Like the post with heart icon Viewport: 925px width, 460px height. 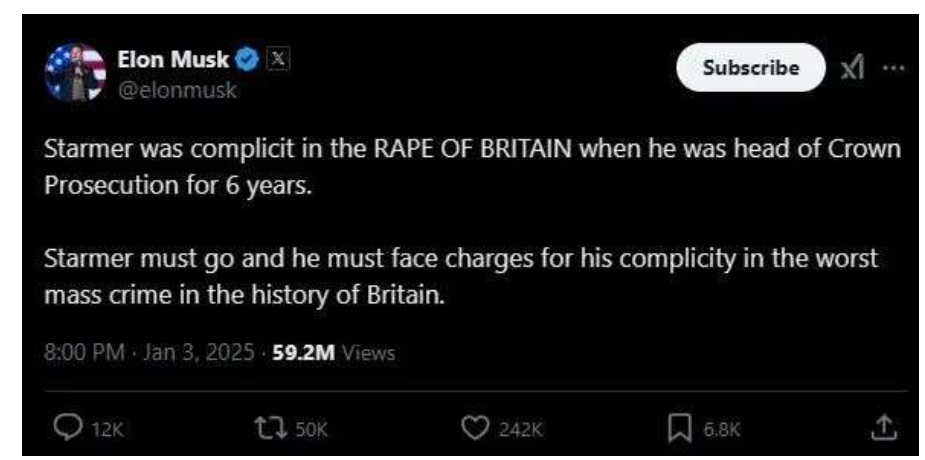tap(475, 429)
